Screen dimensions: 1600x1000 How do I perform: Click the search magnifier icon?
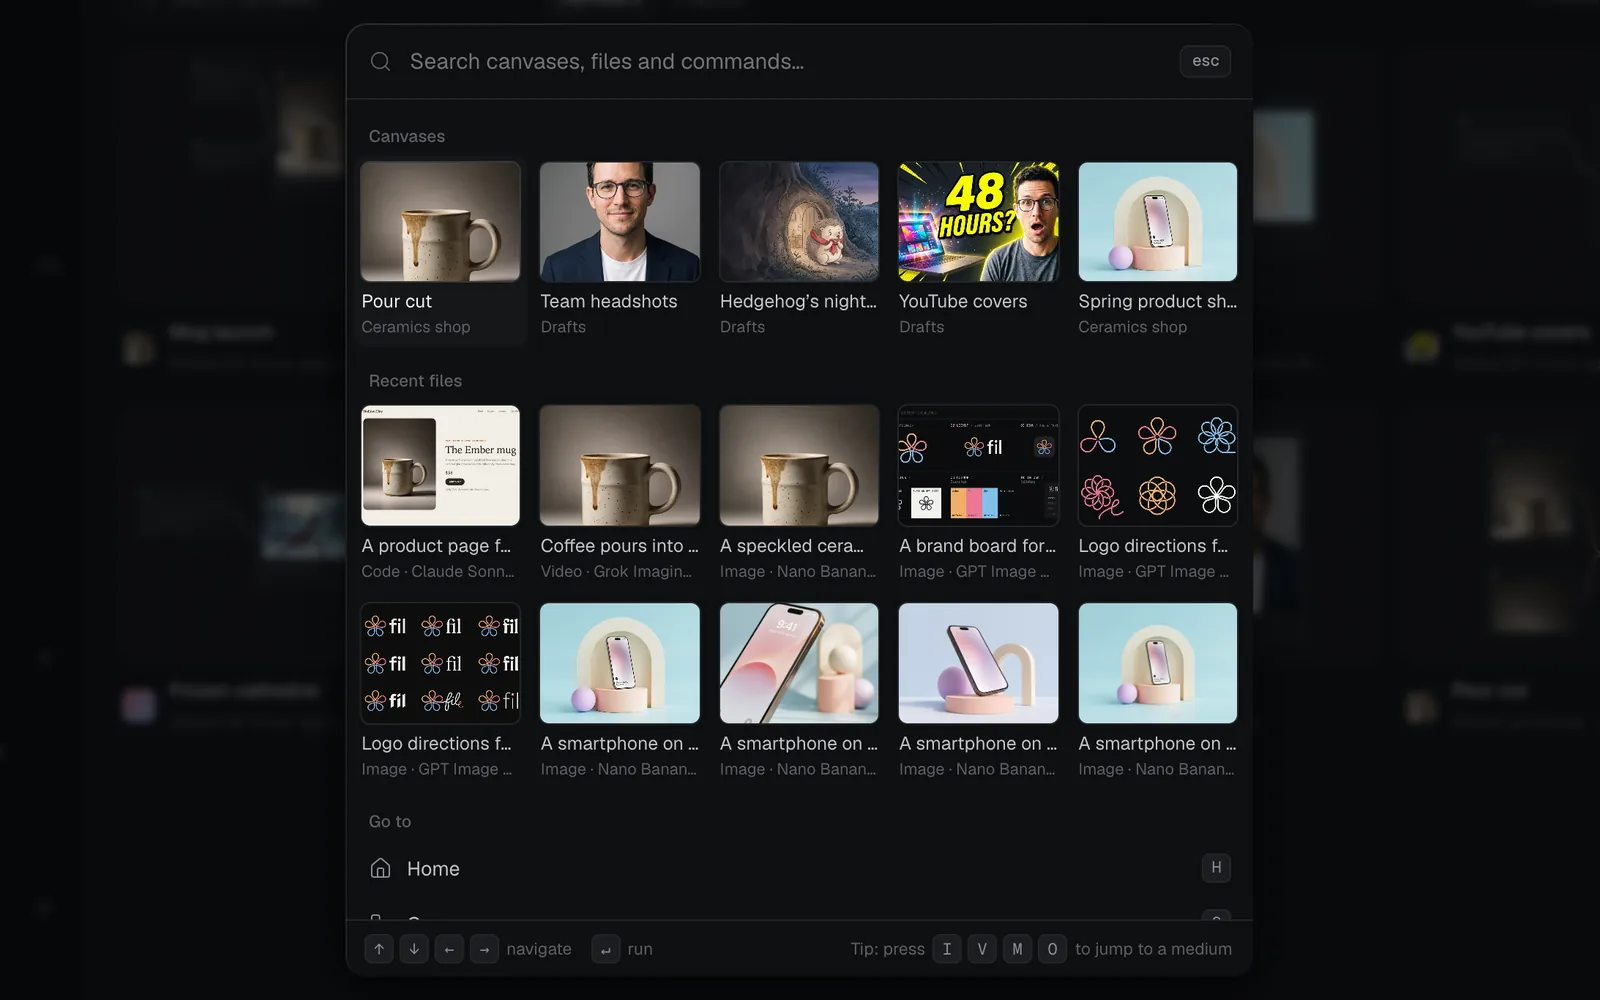click(x=380, y=62)
